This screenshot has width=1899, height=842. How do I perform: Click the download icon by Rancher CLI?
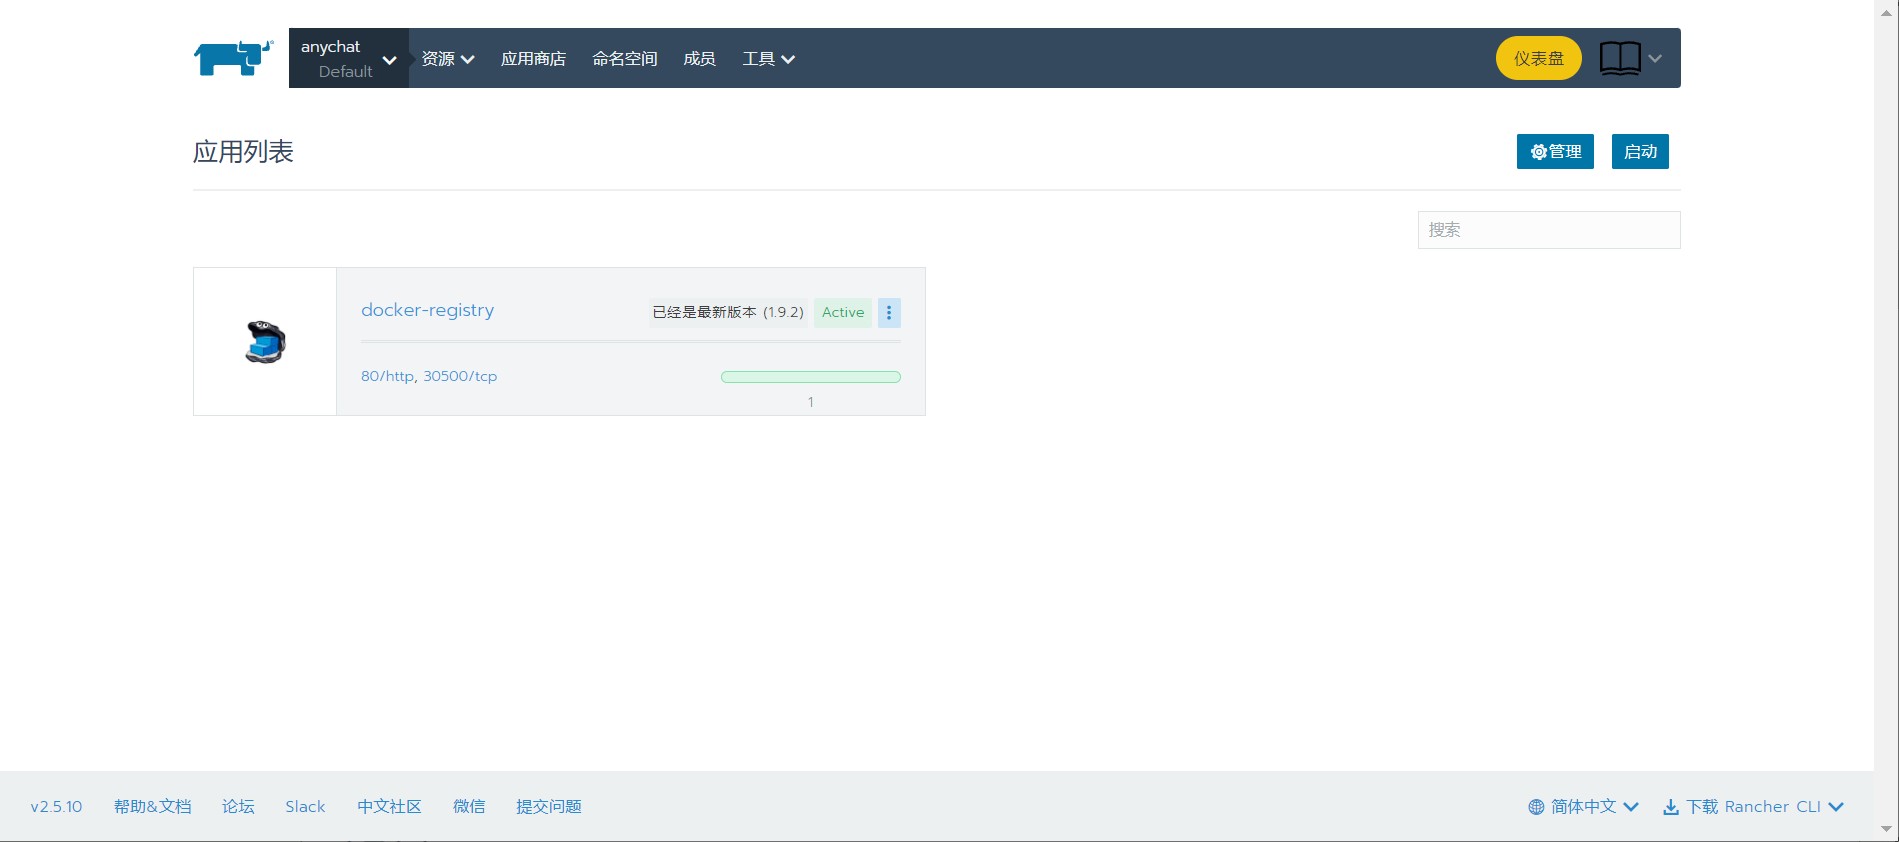(1671, 807)
